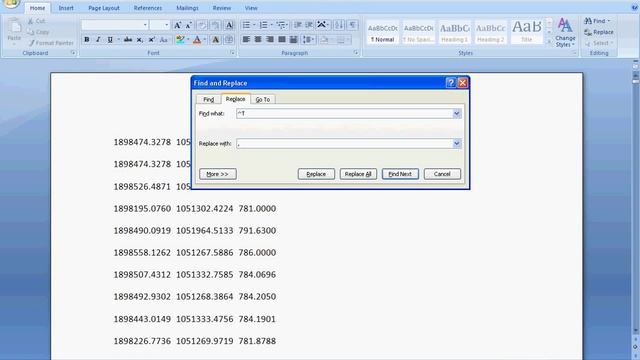Open the Bullets list icon
The height and width of the screenshot is (360, 640).
pos(246,25)
